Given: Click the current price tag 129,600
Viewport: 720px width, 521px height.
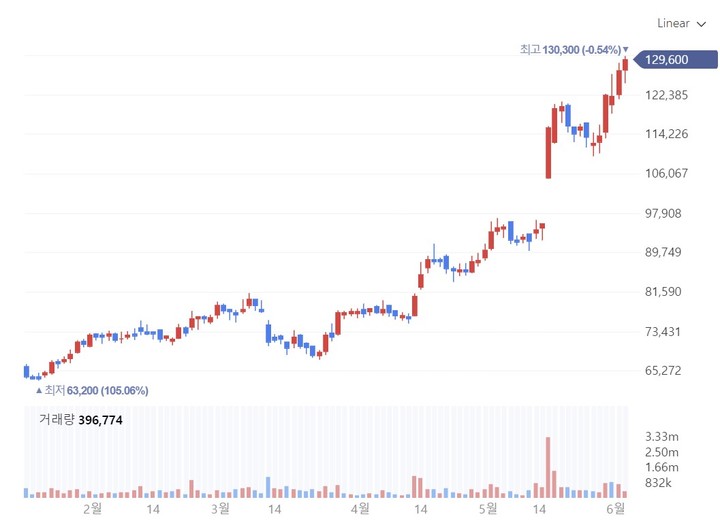Looking at the screenshot, I should pyautogui.click(x=667, y=60).
